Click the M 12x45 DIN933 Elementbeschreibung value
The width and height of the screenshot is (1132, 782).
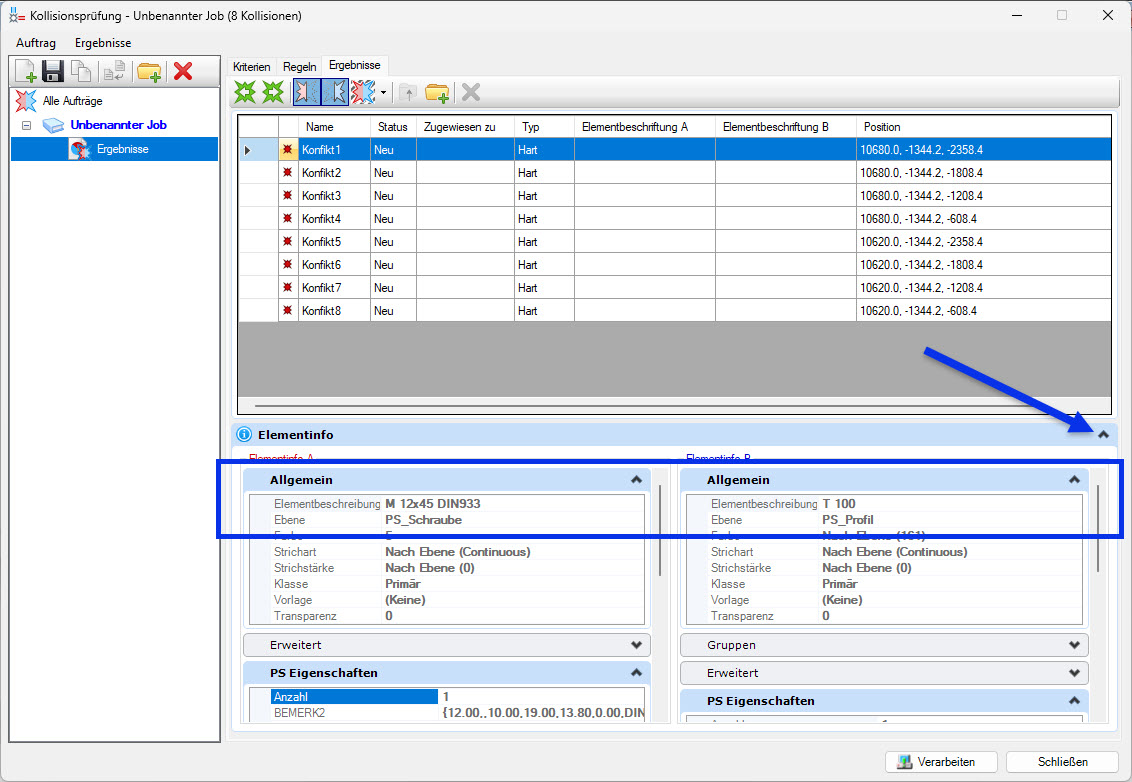tap(433, 503)
